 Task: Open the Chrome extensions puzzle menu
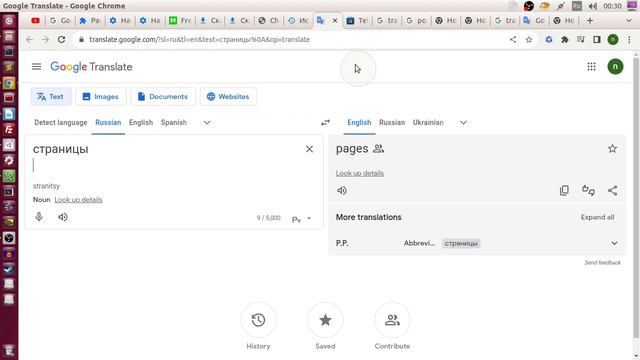click(565, 40)
